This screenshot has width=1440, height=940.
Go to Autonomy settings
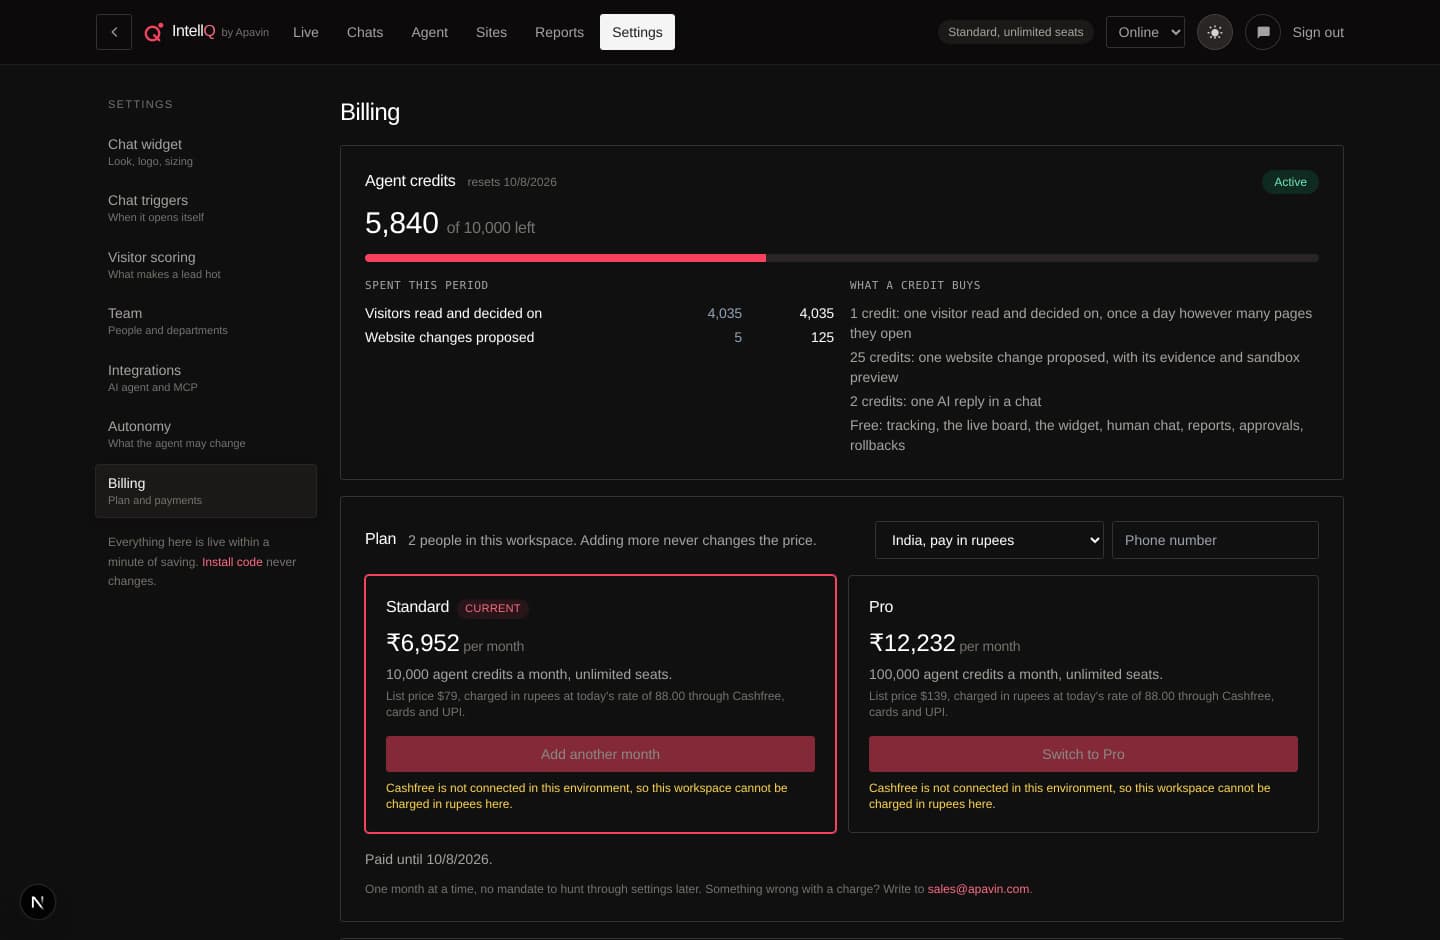[206, 434]
